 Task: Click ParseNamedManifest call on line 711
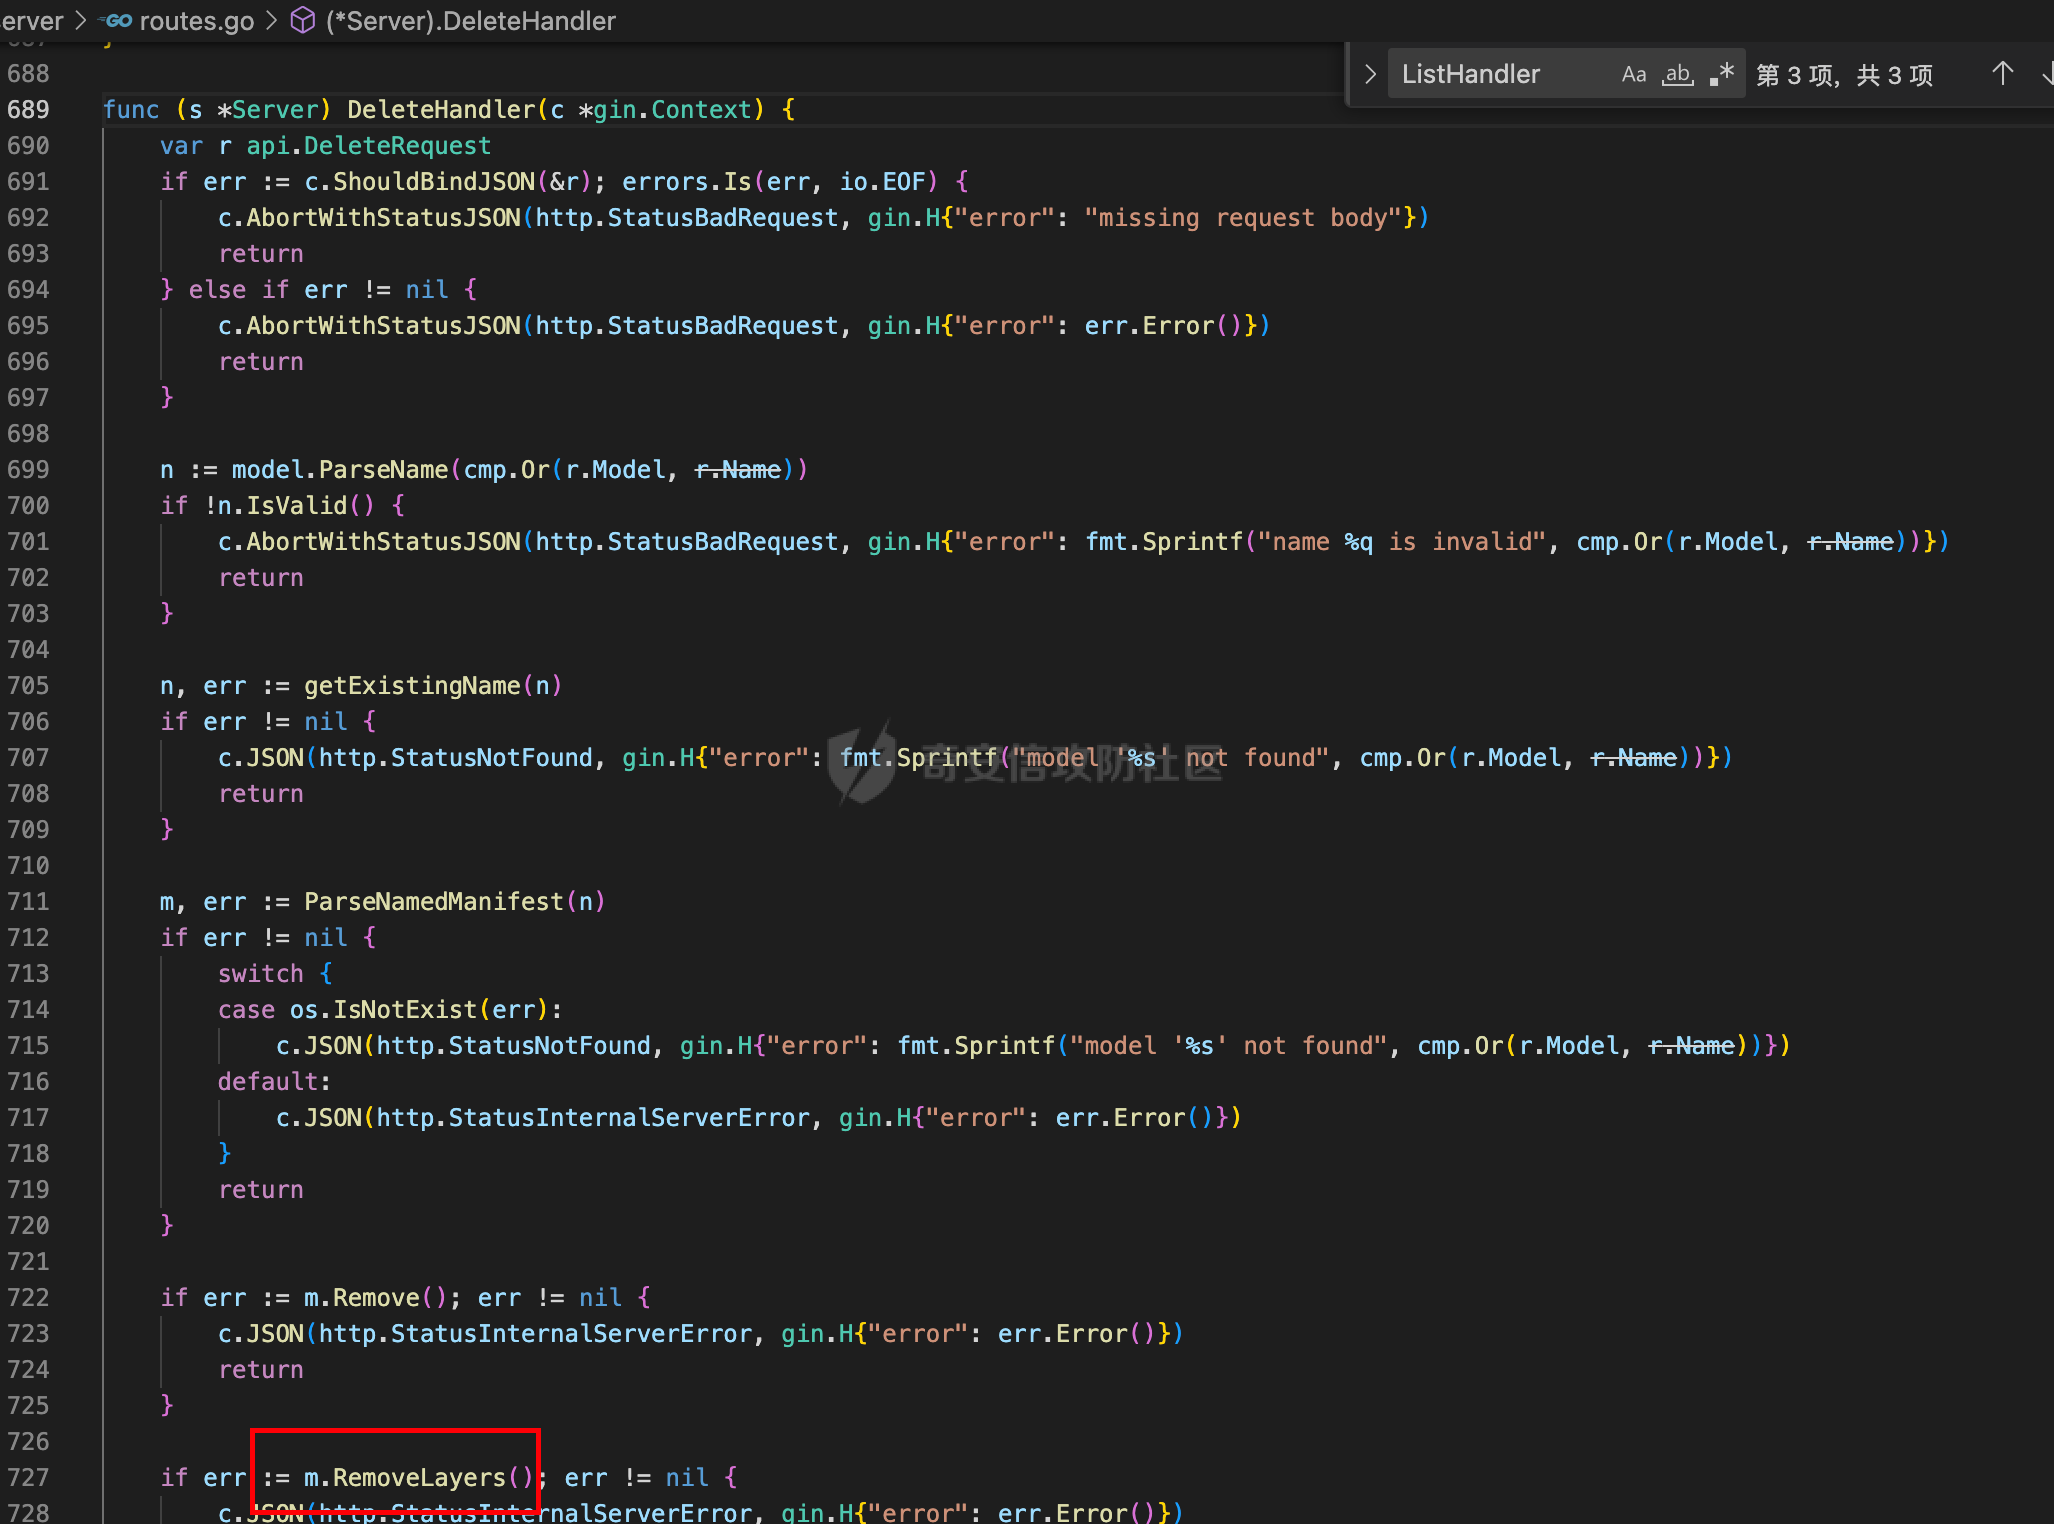point(434,901)
